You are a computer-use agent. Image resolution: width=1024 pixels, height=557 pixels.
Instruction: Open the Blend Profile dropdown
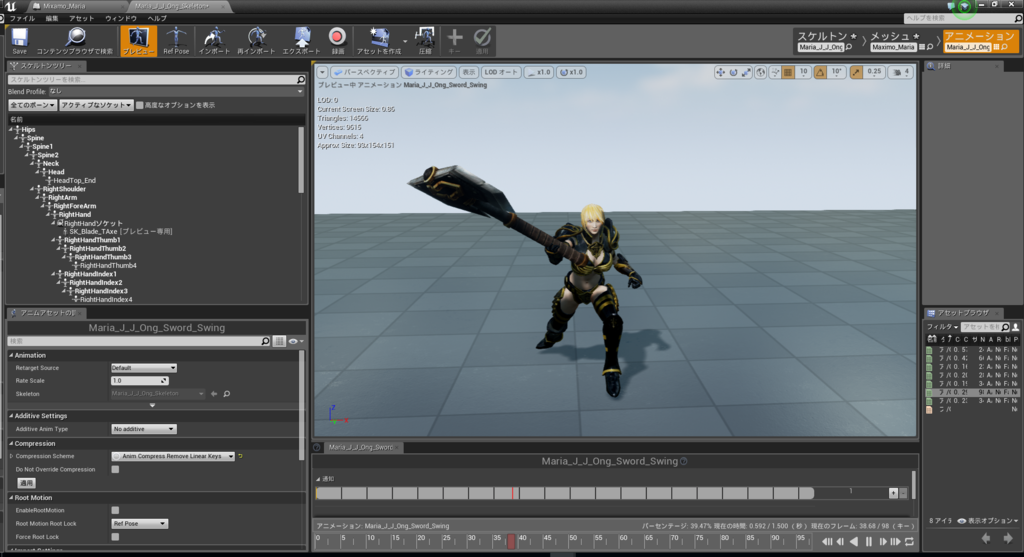tap(176, 91)
